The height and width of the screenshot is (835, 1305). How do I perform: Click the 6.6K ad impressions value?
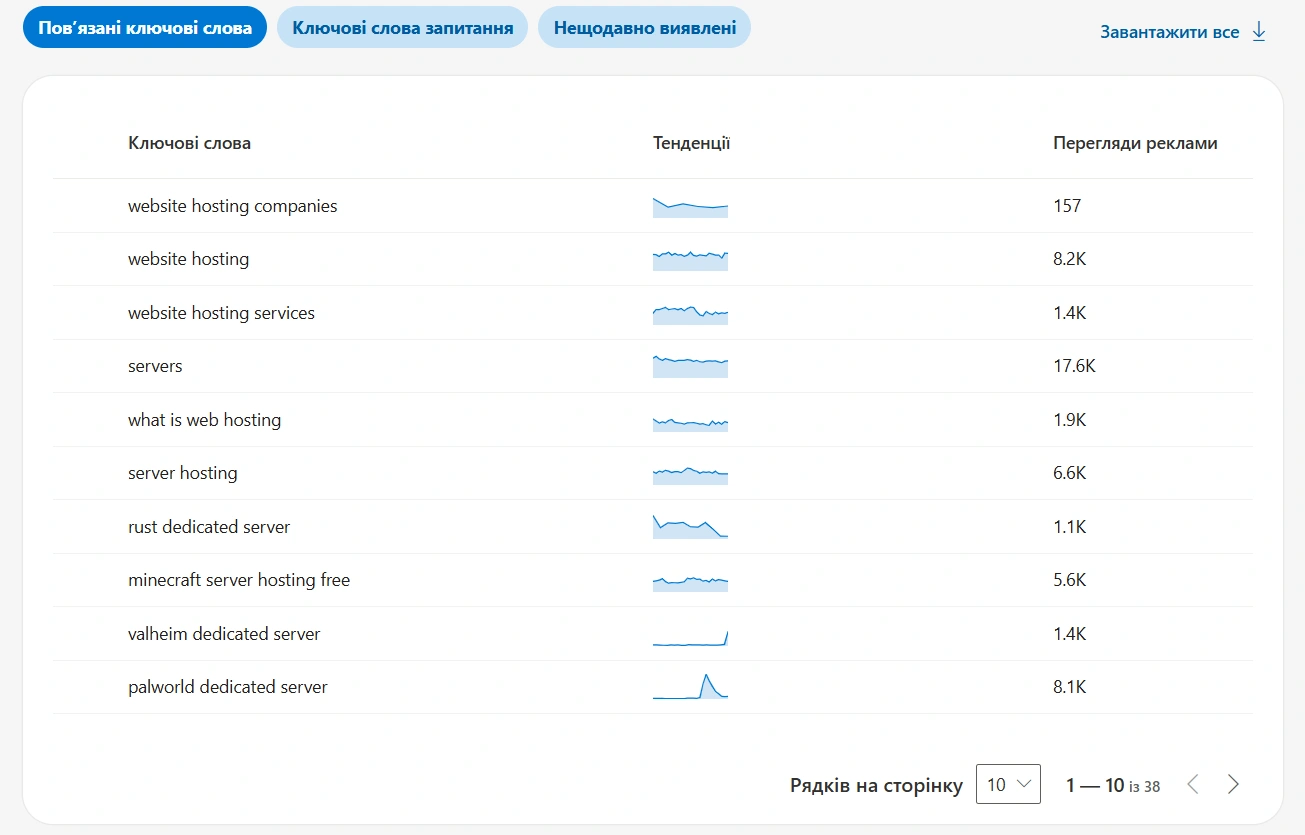point(1069,473)
